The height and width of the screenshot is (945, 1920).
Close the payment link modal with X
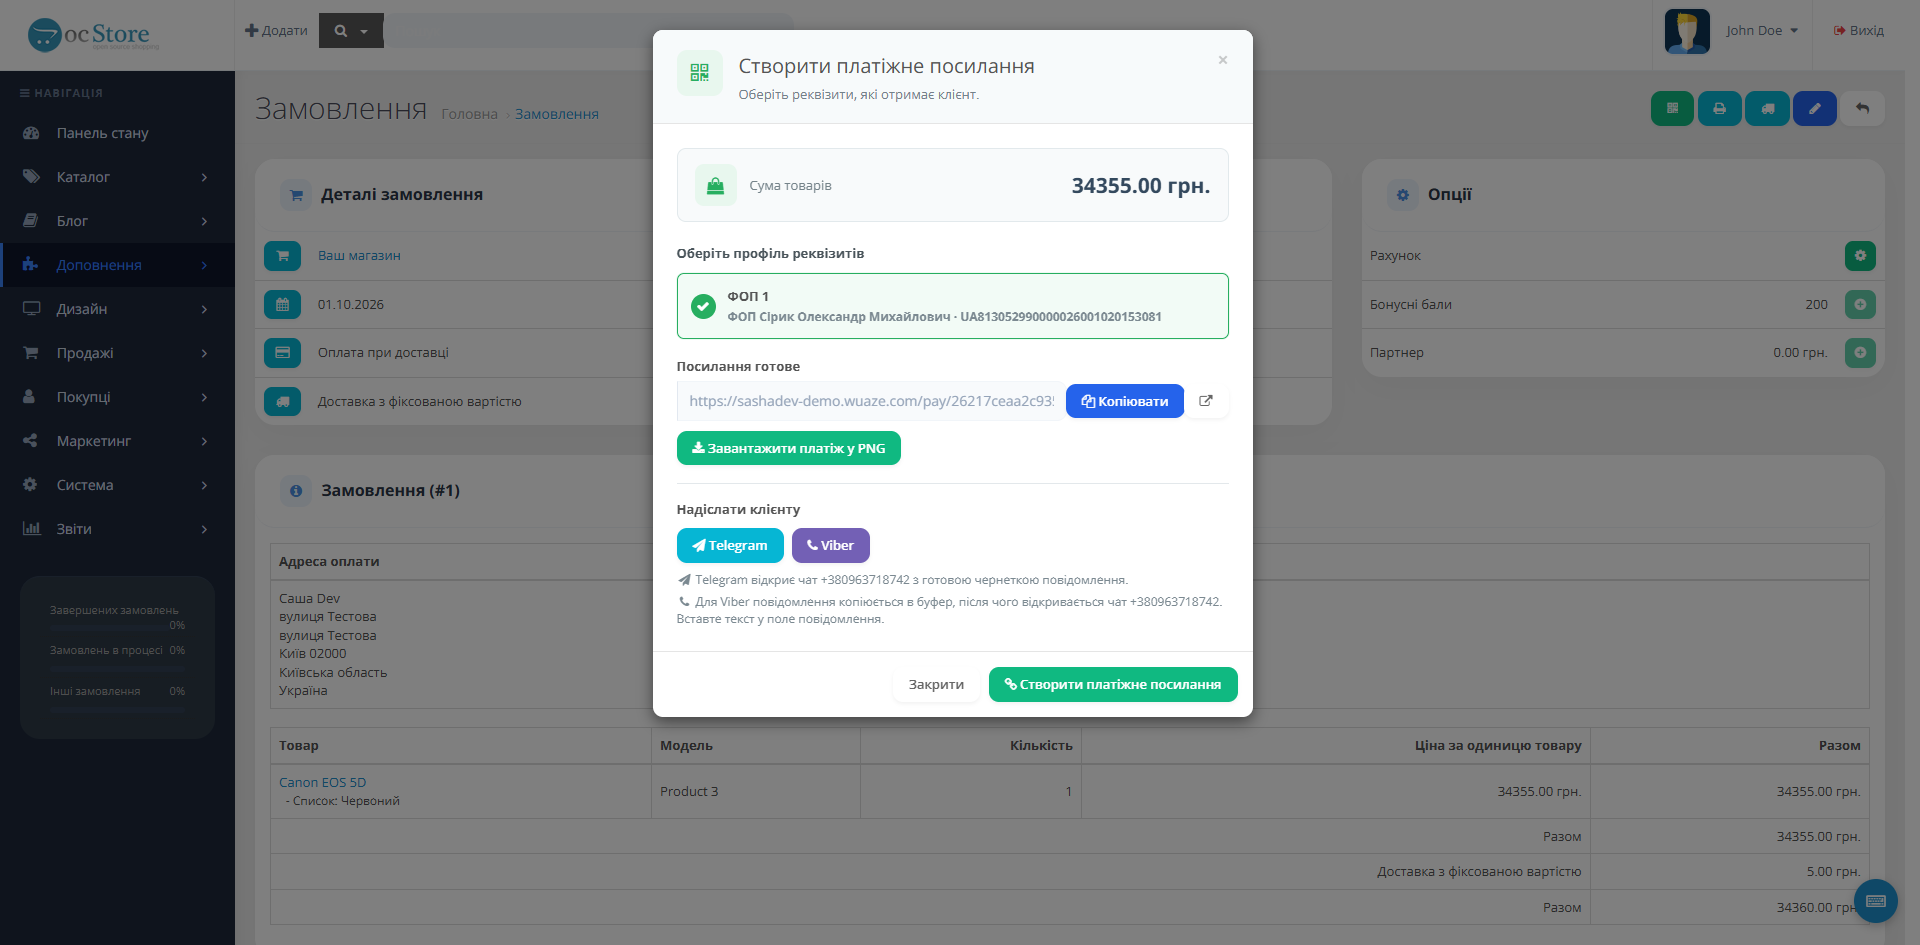[x=1222, y=60]
